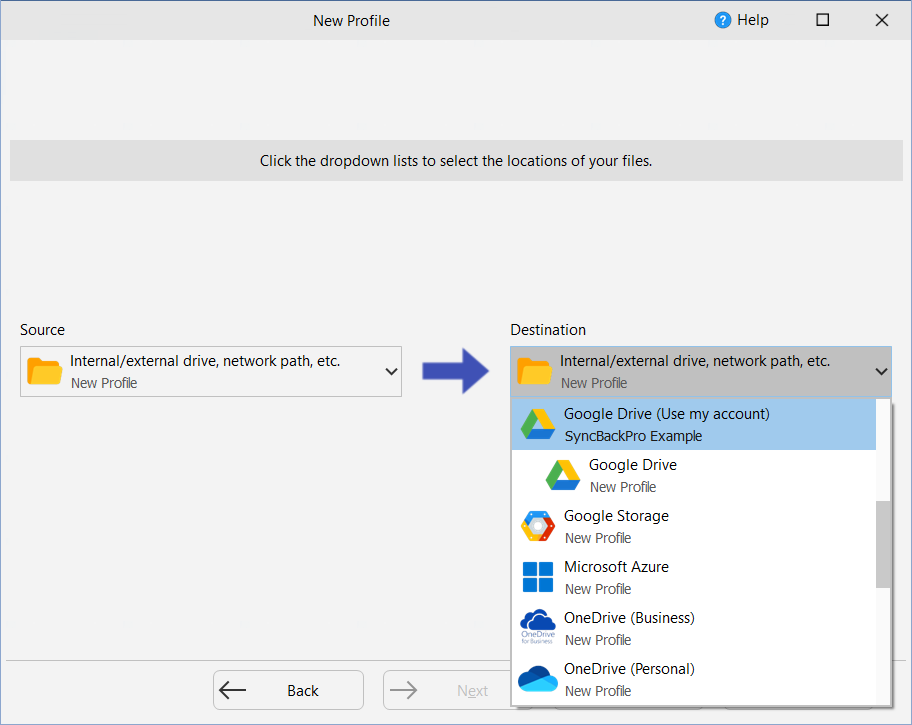Expand the Source location dropdown

[390, 371]
